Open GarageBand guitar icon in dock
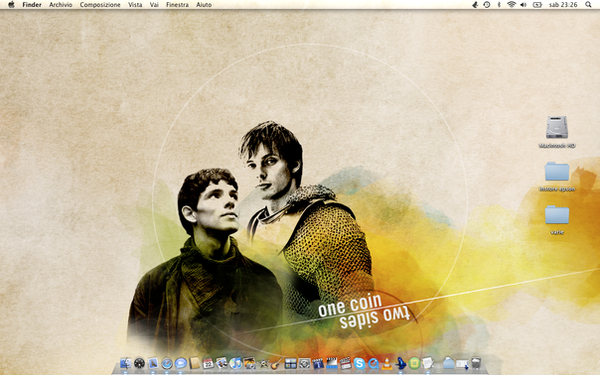Image resolution: width=600 pixels, height=375 pixels. tap(276, 363)
